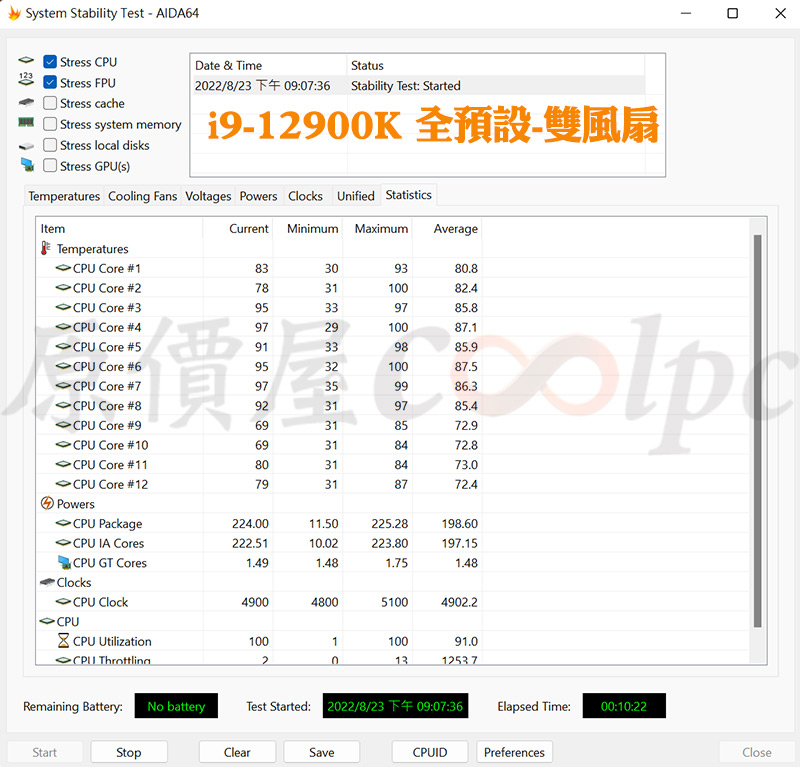This screenshot has height=767, width=800.
Task: Open the CPUID panel
Action: tap(430, 752)
